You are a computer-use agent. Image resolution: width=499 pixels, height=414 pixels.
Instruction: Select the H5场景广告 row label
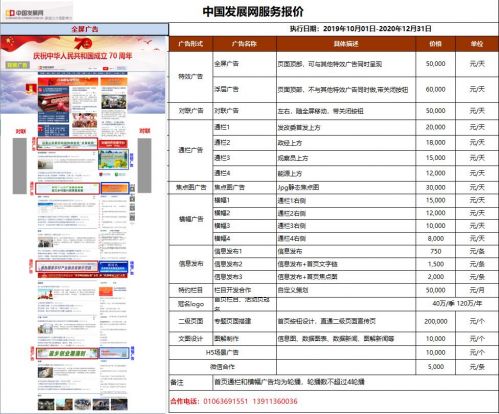tap(222, 352)
